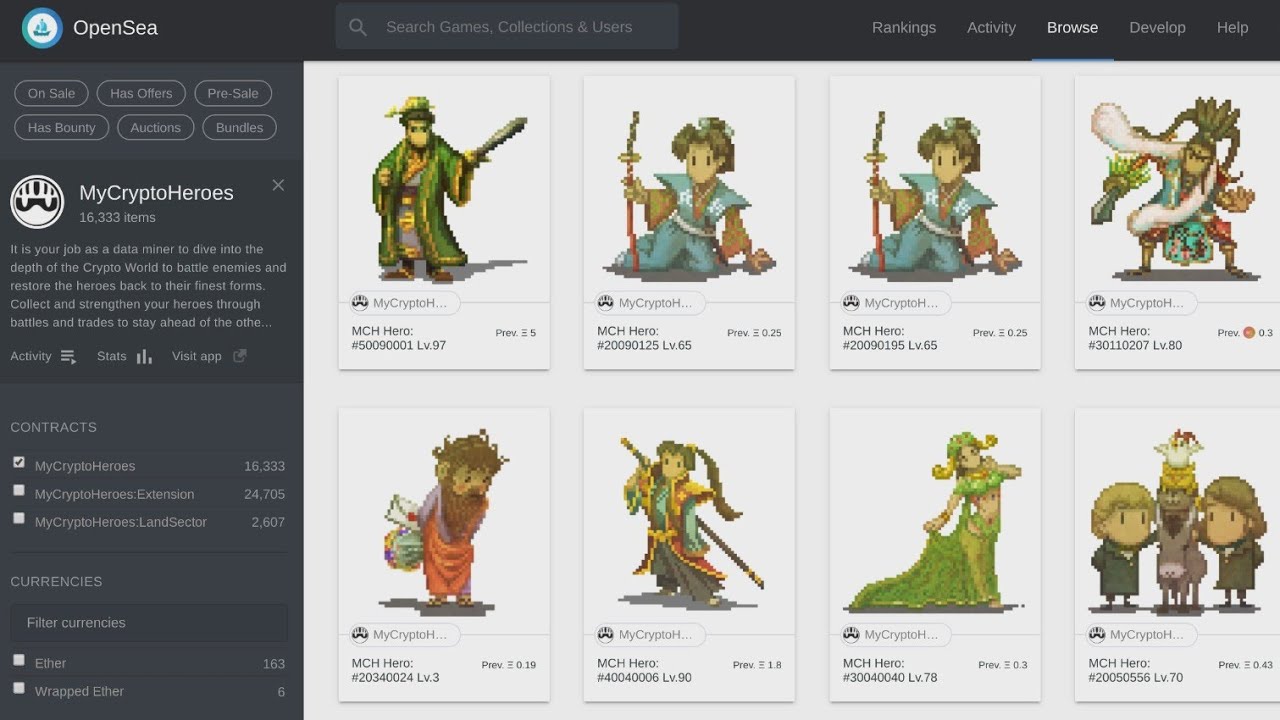Click the Visit app external link icon
Screen dimensions: 1280x720
[240, 356]
